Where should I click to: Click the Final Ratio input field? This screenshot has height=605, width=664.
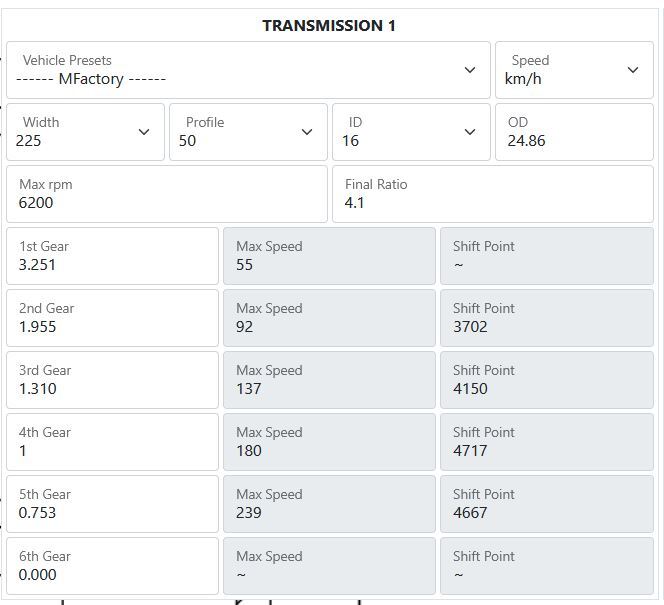point(492,194)
